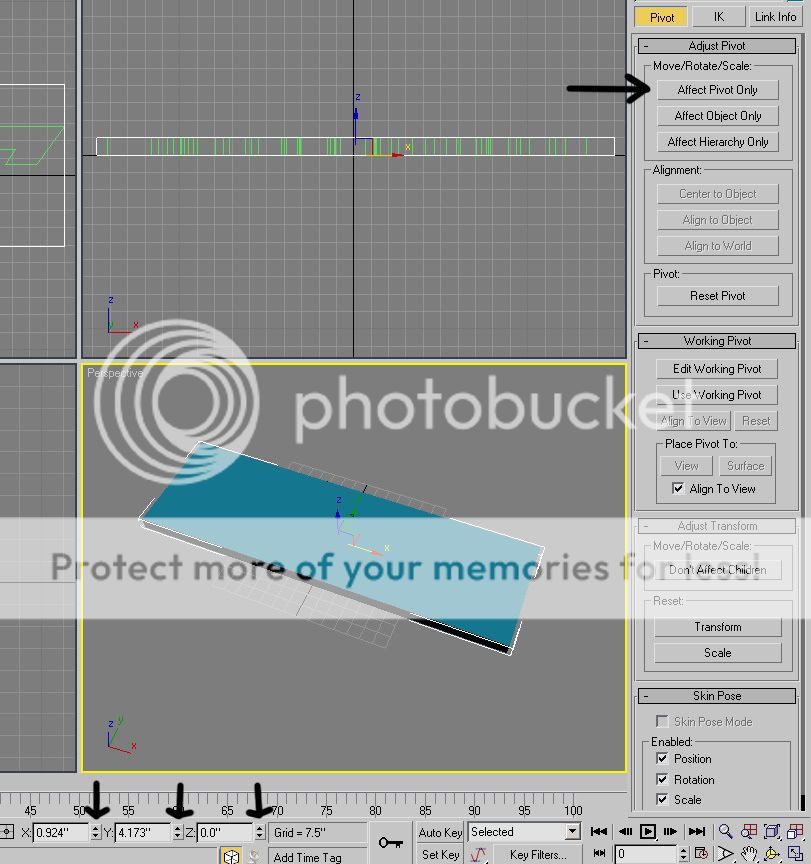Uncheck the Rotation checkbox under Enabled
Viewport: 811px width, 864px height.
662,779
